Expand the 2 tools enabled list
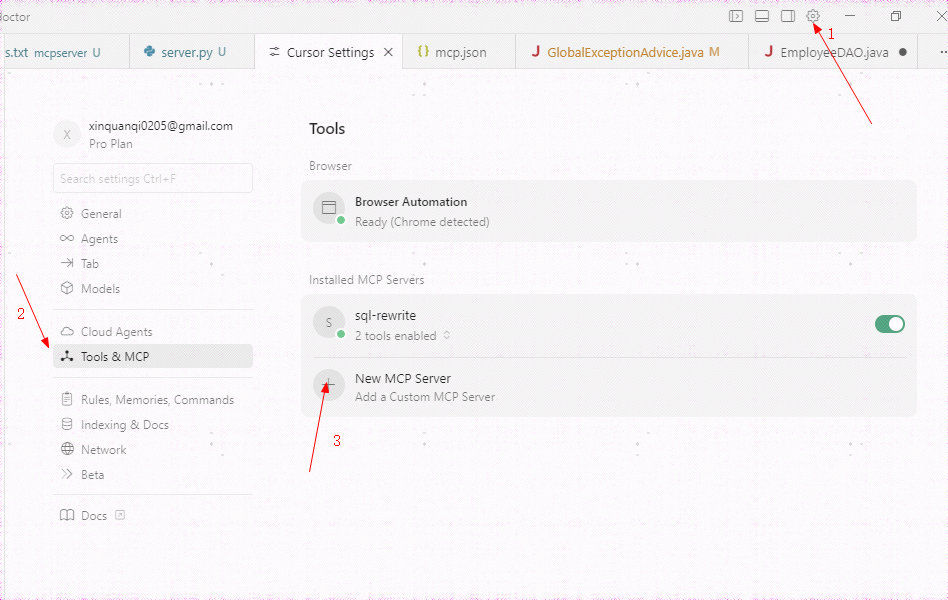 tap(447, 335)
